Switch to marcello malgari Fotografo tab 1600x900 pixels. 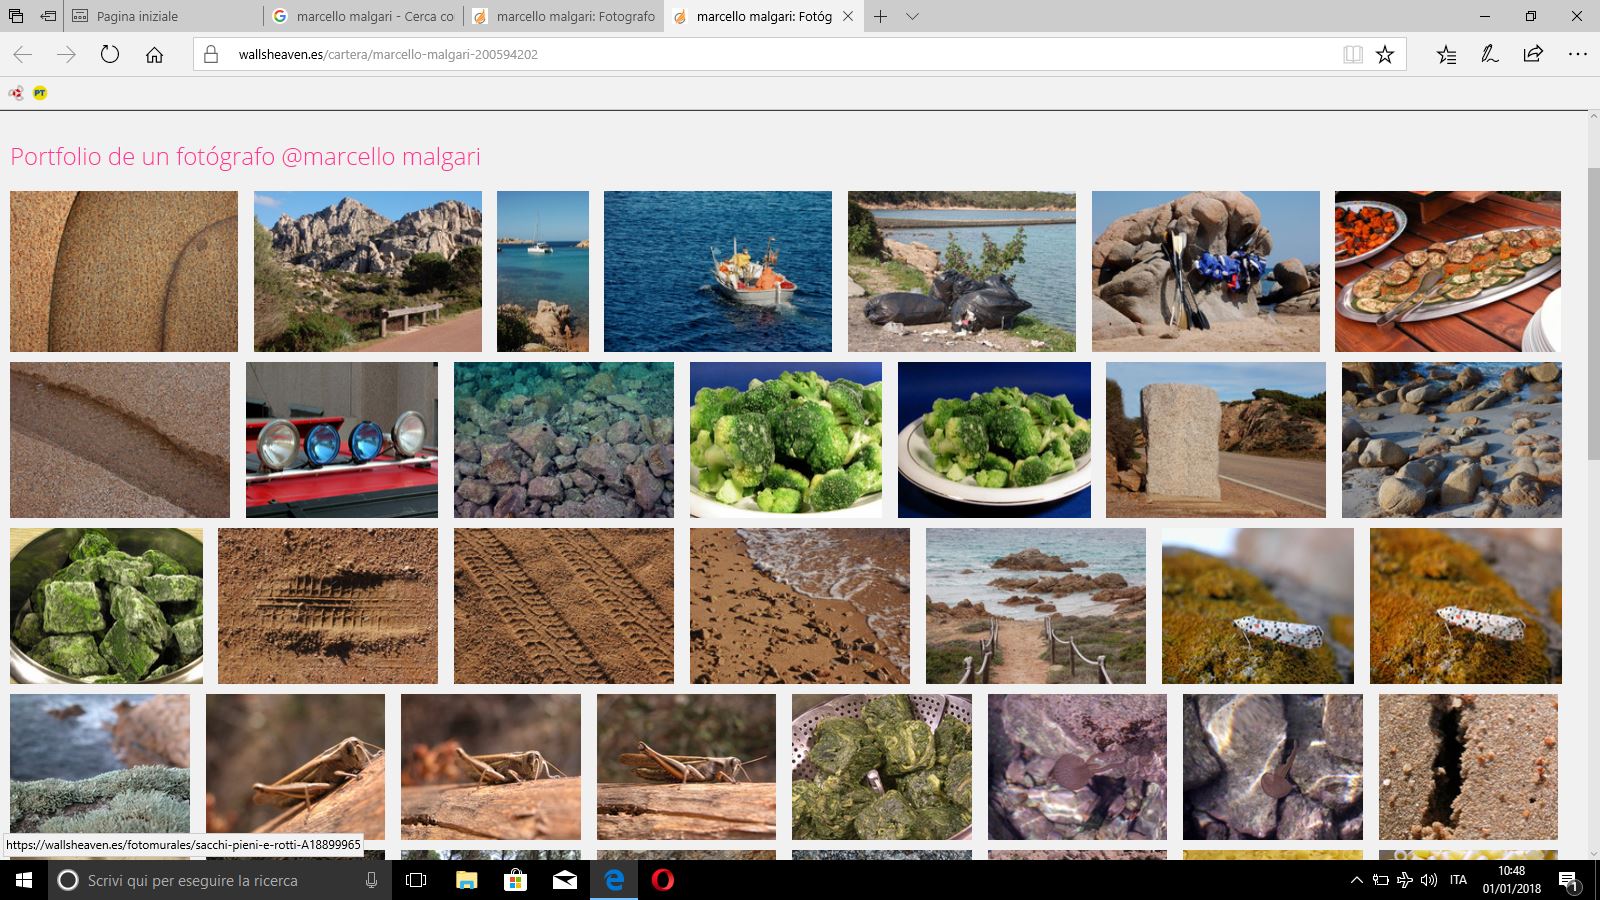564,16
